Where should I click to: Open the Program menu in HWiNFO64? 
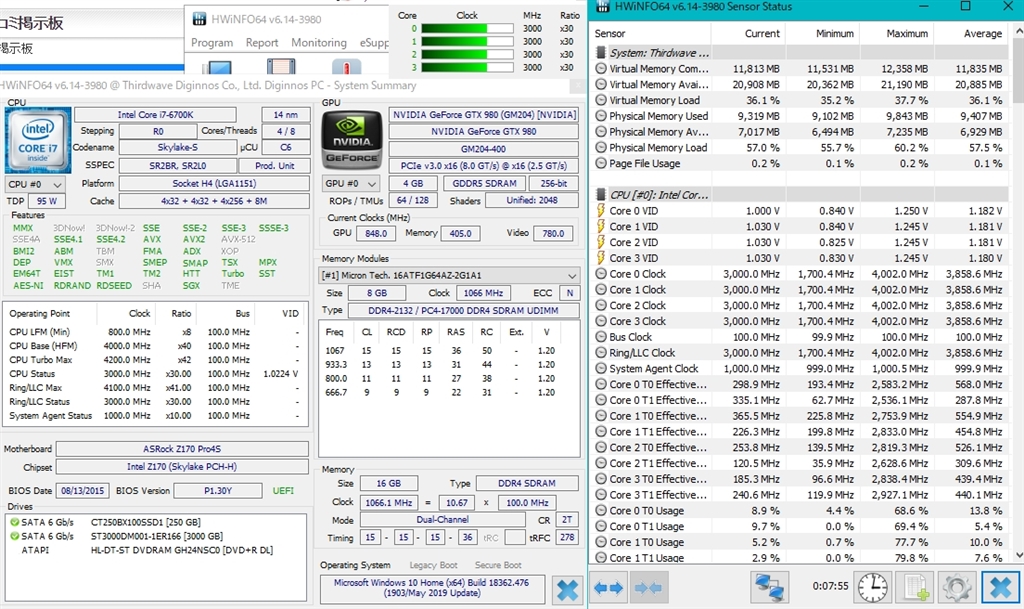[212, 42]
